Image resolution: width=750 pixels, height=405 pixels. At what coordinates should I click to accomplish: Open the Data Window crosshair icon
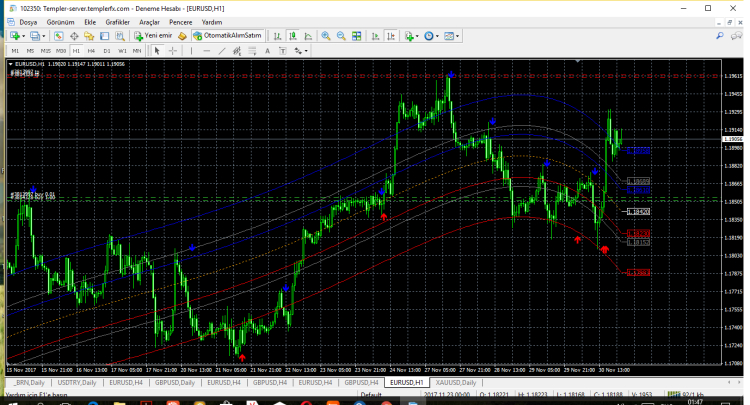click(x=74, y=36)
